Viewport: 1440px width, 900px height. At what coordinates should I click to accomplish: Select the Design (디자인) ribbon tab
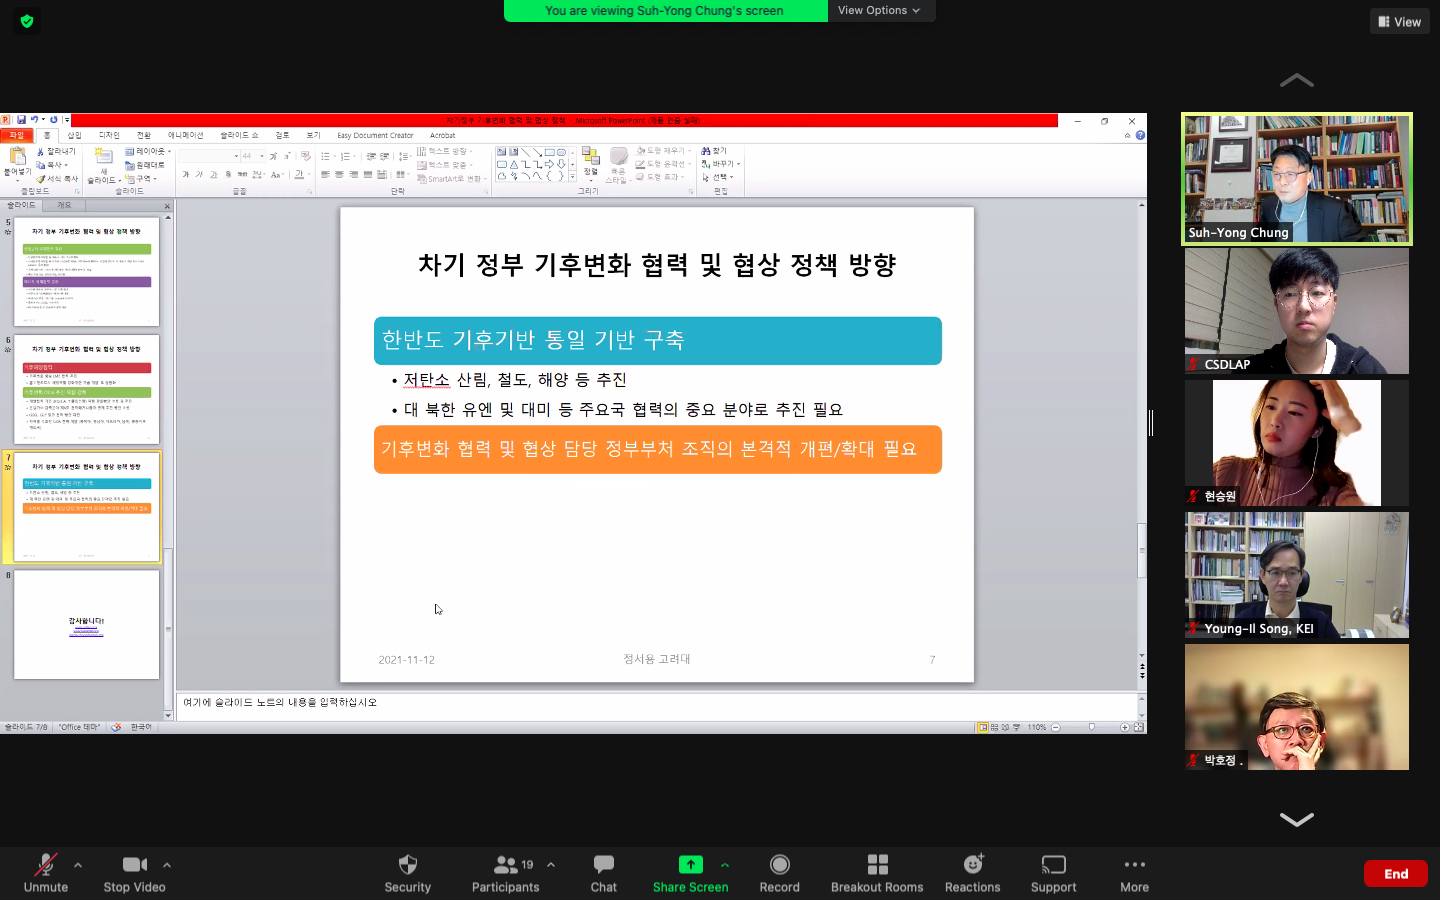click(109, 135)
